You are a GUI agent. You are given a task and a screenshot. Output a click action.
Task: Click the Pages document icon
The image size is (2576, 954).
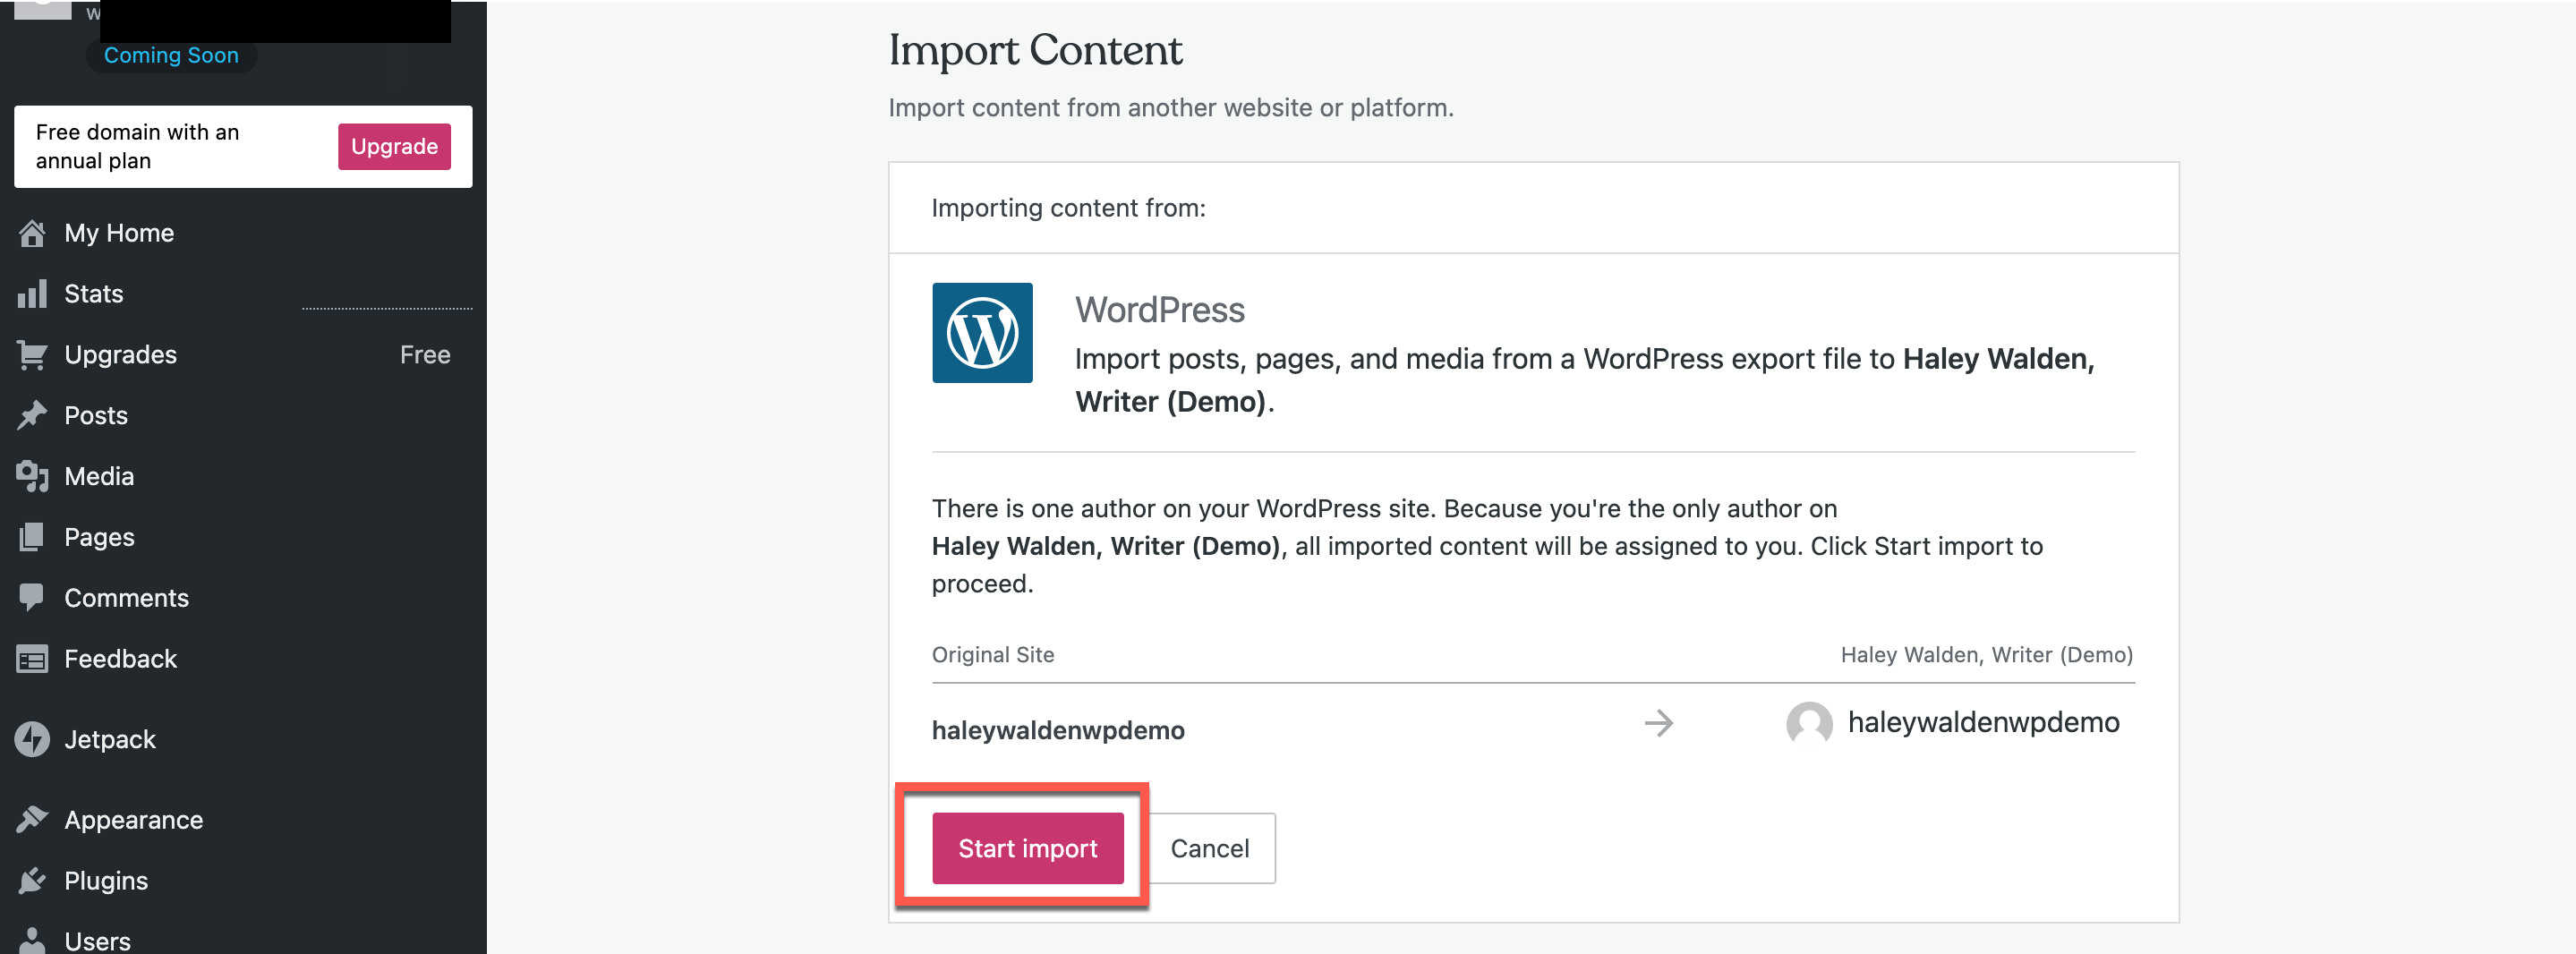coord(32,537)
